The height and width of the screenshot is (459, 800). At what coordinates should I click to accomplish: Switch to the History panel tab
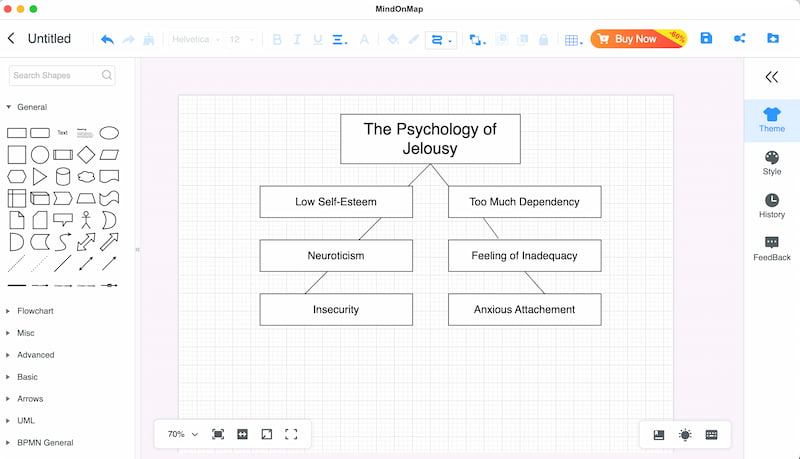pyautogui.click(x=771, y=205)
